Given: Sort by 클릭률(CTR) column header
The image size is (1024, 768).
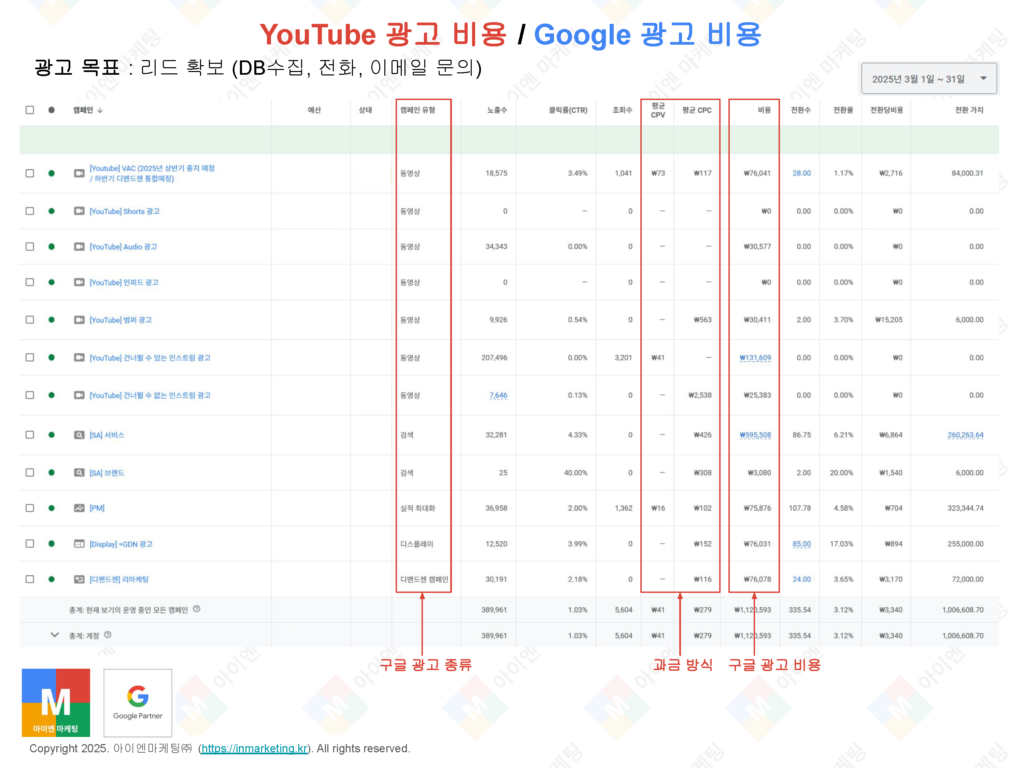Looking at the screenshot, I should point(568,110).
